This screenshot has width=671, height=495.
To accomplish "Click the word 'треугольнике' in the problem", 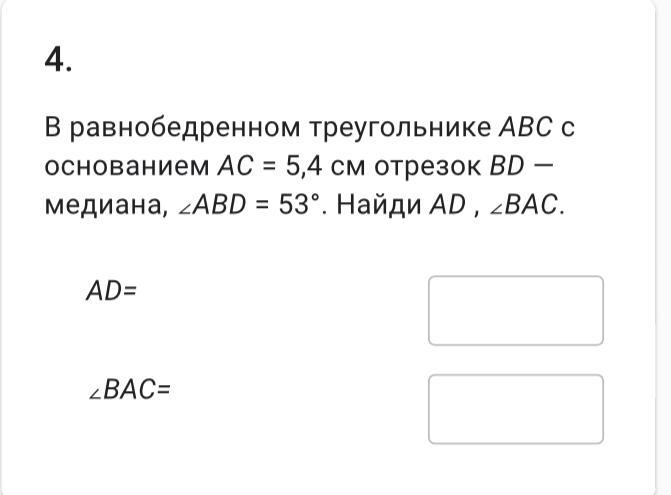I will pyautogui.click(x=400, y=128).
